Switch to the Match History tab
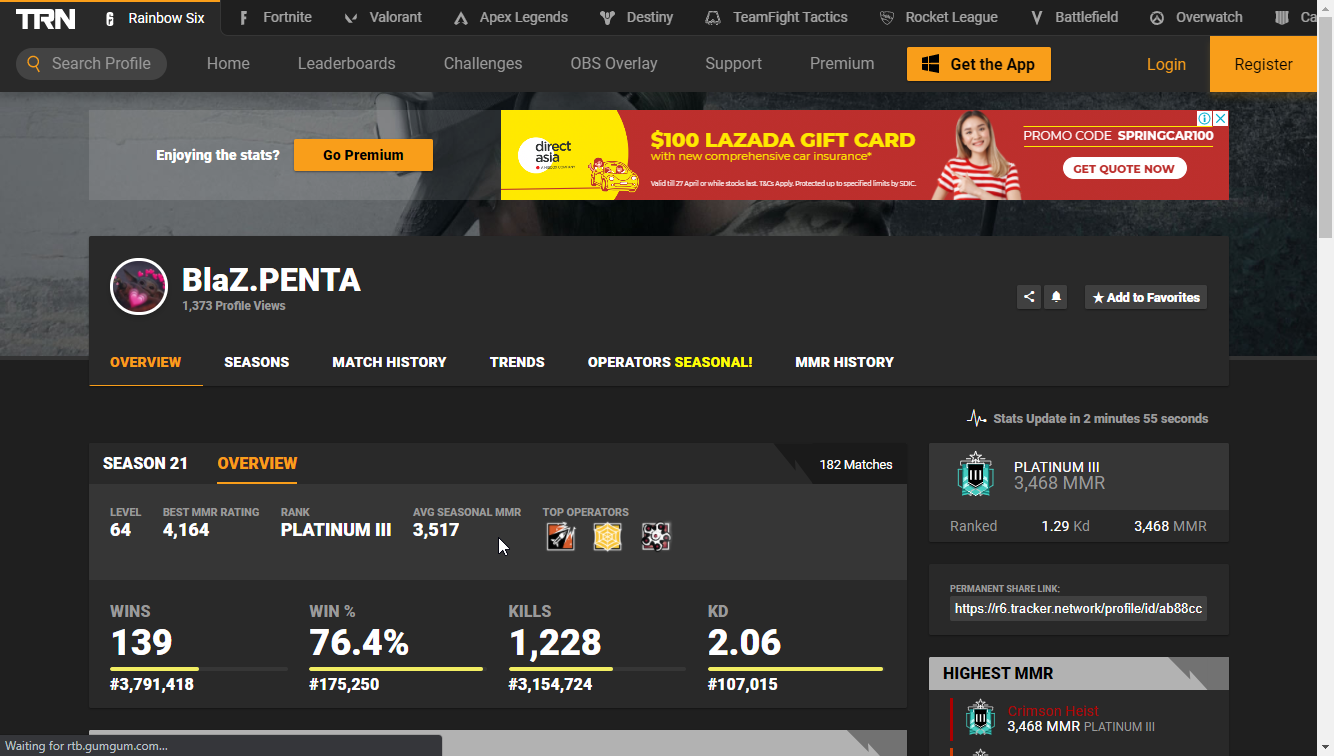The height and width of the screenshot is (756, 1334). (389, 362)
